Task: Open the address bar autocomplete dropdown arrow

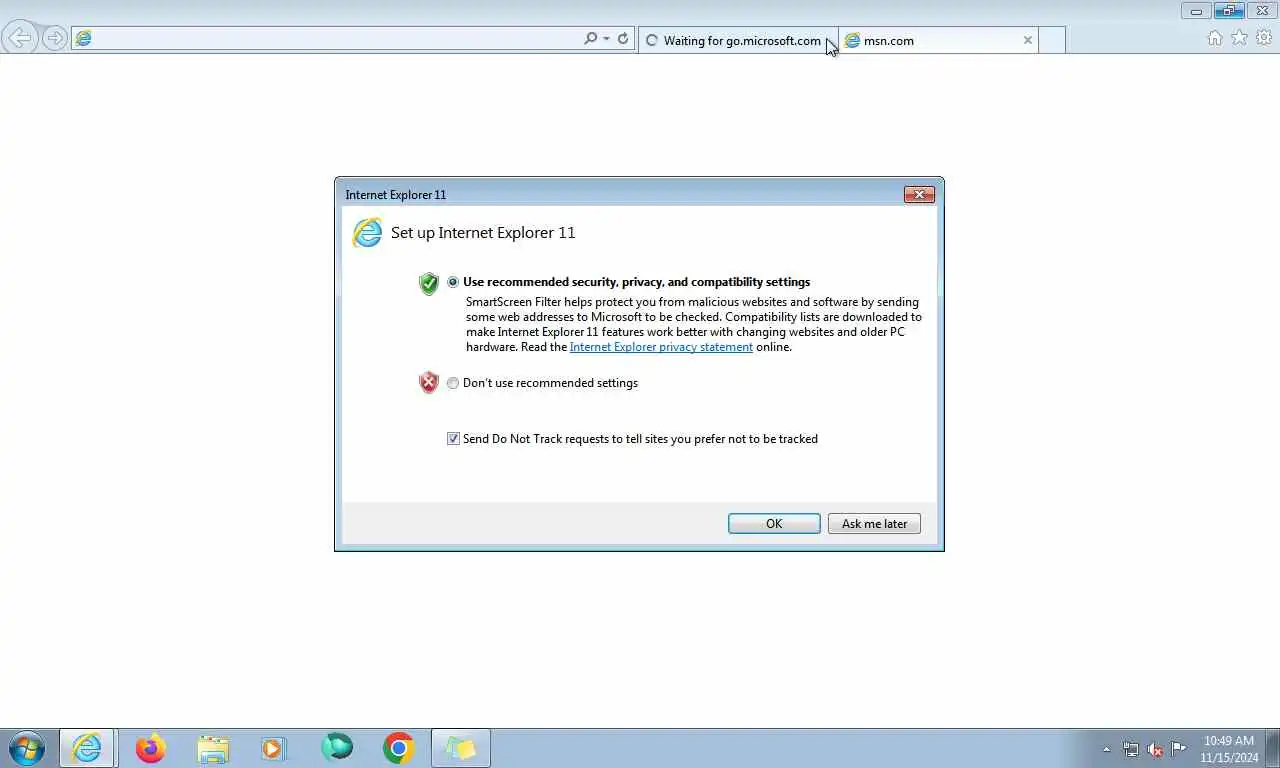Action: coord(606,39)
